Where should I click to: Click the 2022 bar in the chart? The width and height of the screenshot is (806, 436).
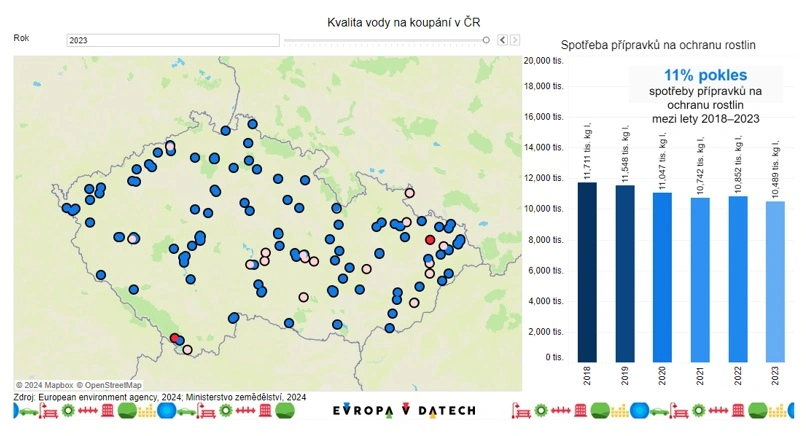pyautogui.click(x=739, y=278)
